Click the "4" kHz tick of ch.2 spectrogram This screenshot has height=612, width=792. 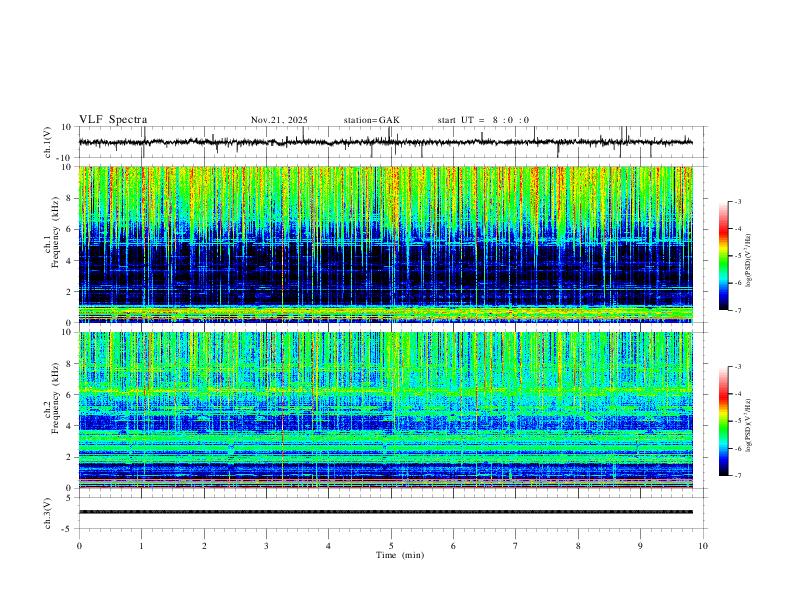(x=70, y=426)
